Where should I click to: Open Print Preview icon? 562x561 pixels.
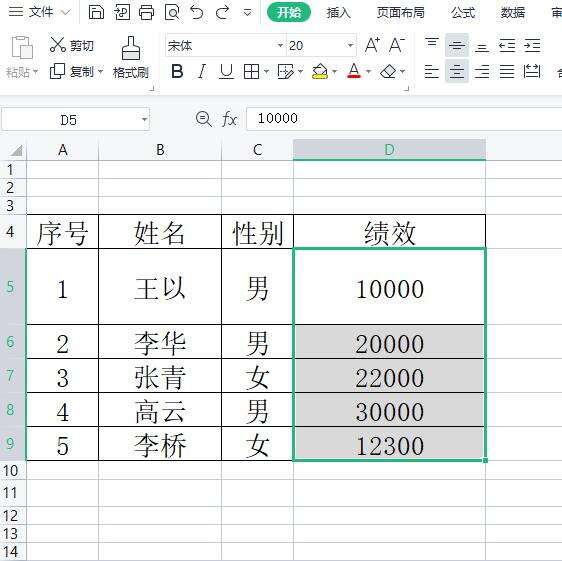172,13
